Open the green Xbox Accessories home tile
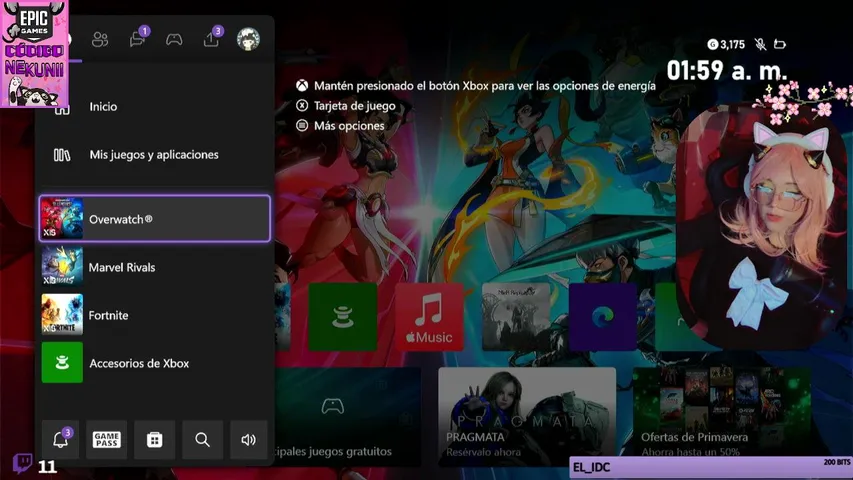This screenshot has width=853, height=480. click(x=343, y=317)
